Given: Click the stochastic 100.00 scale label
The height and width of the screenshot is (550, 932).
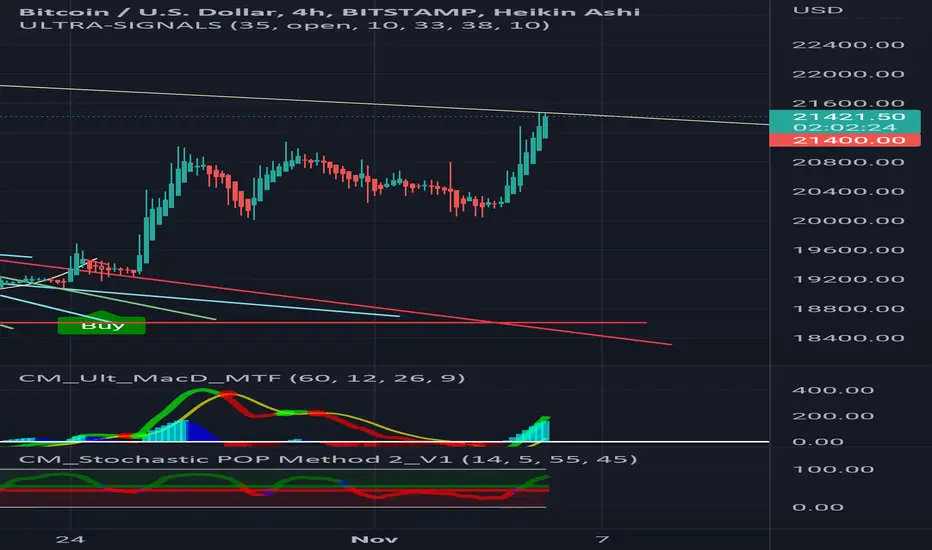Looking at the screenshot, I should point(833,470).
